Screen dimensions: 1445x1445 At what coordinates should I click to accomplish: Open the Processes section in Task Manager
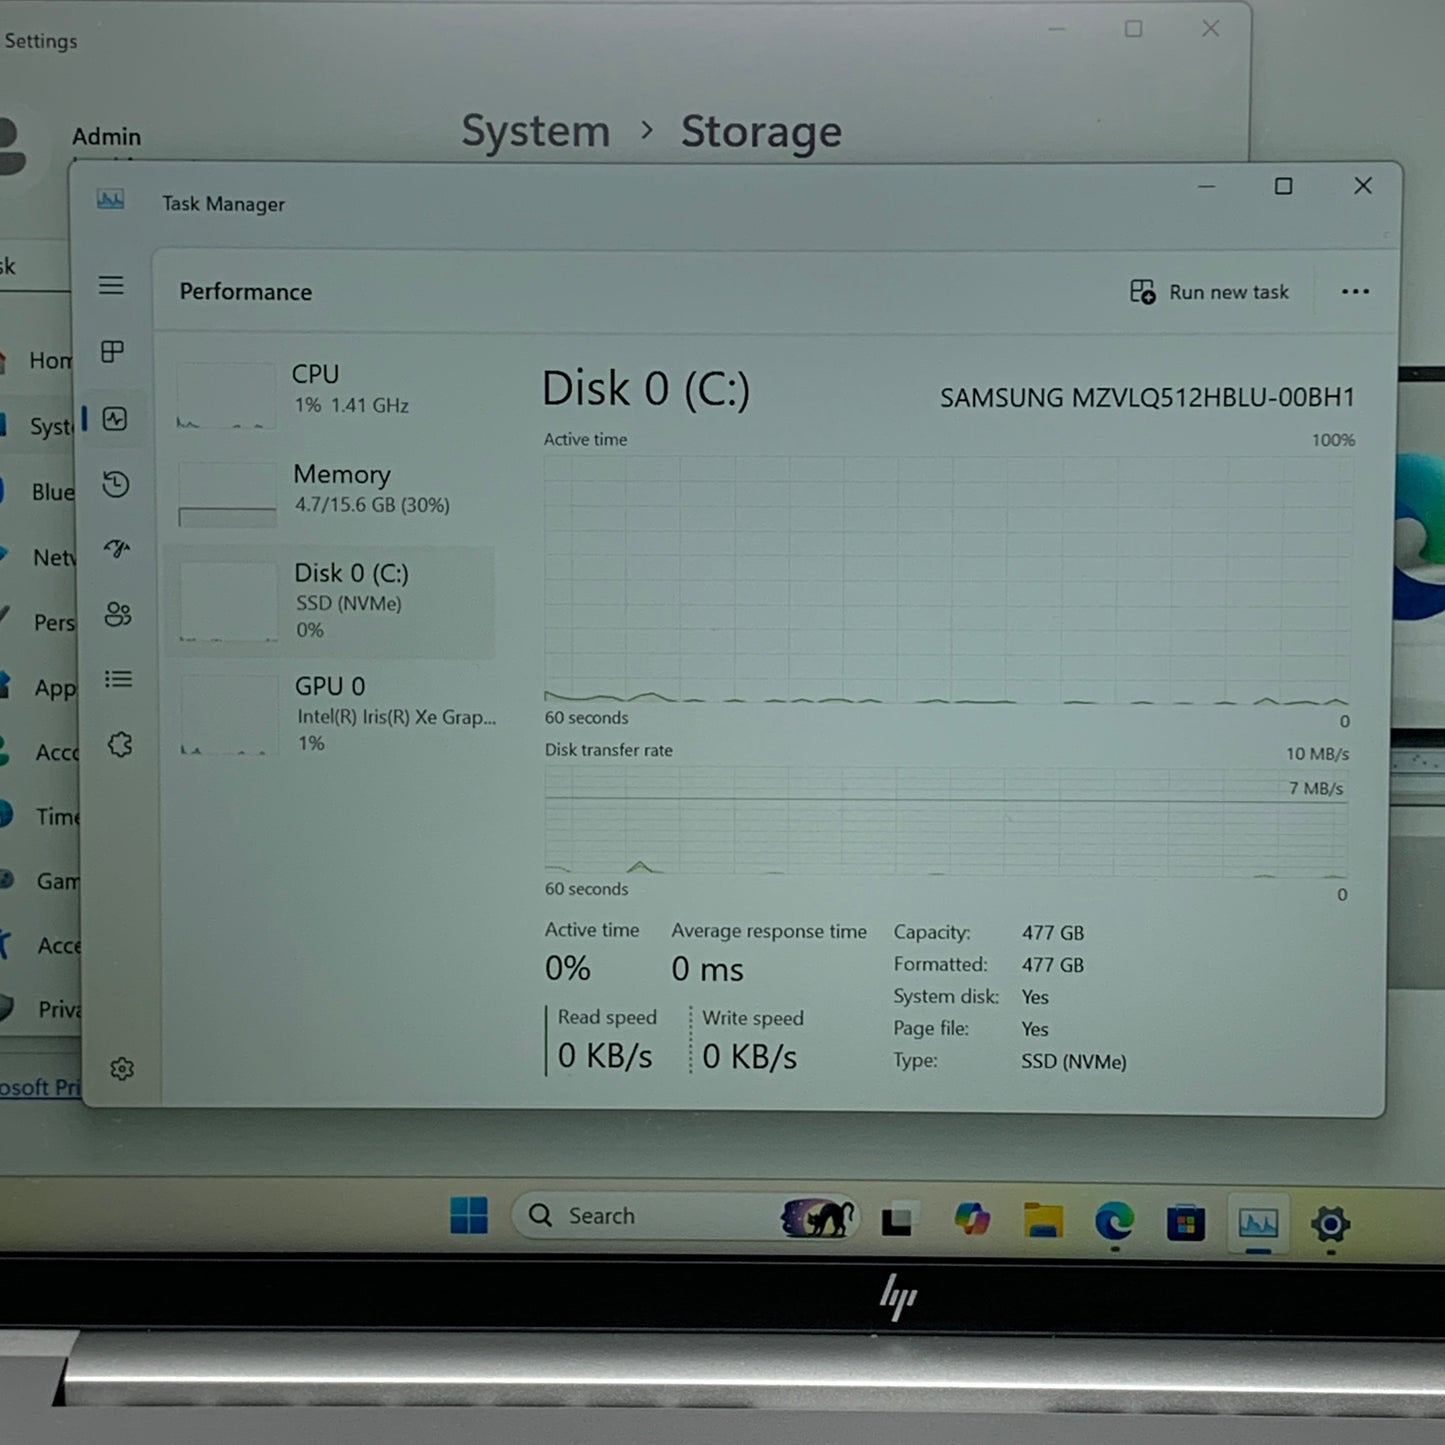pyautogui.click(x=112, y=352)
